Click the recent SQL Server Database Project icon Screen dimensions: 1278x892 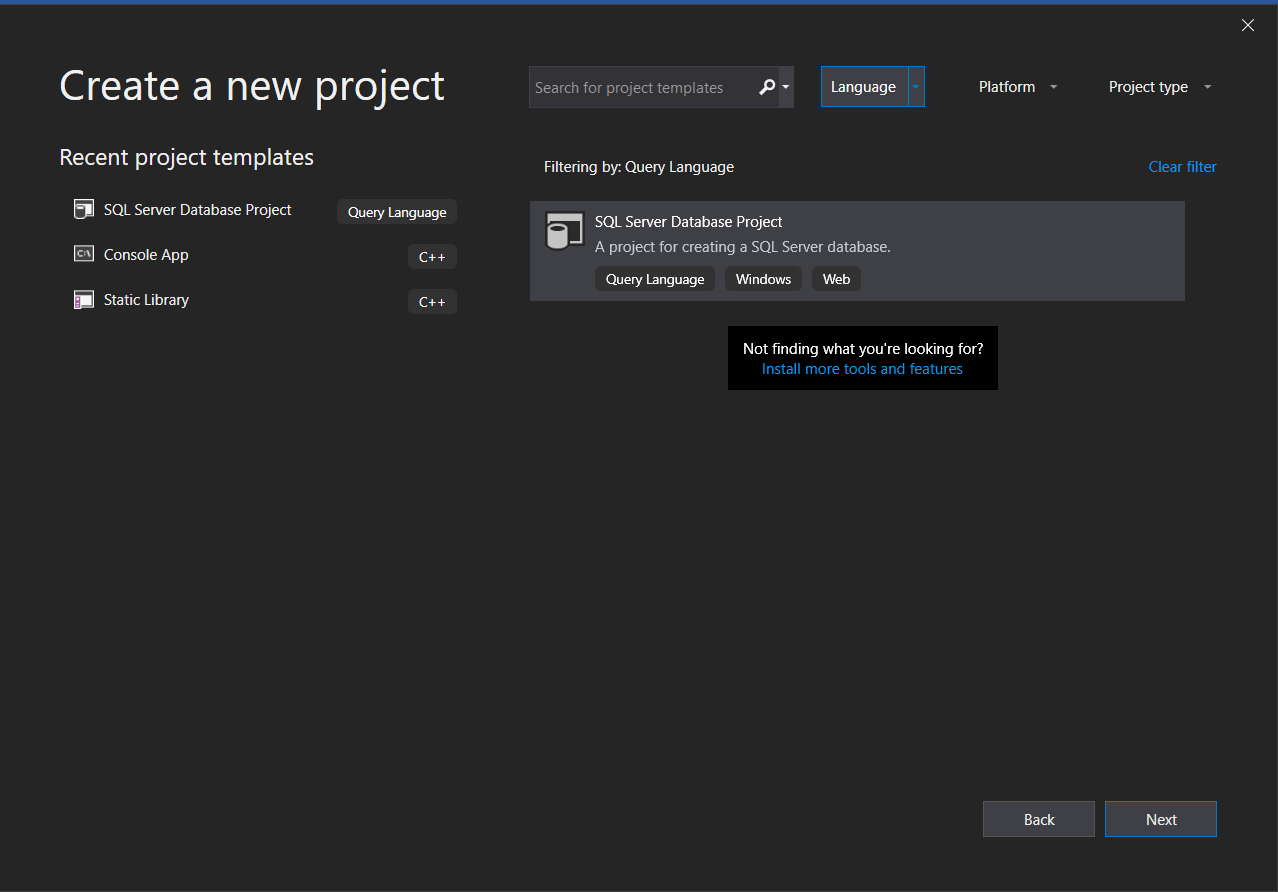point(84,210)
